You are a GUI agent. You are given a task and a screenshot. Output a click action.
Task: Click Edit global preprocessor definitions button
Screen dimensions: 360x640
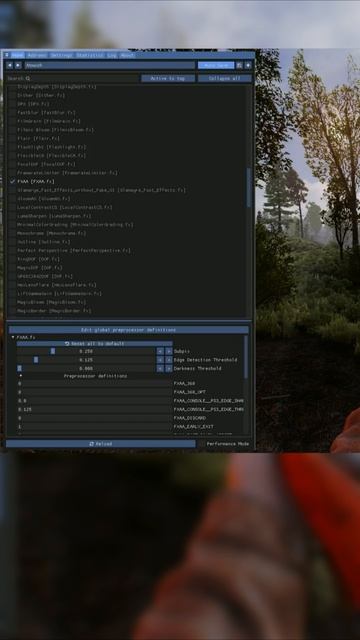pyautogui.click(x=129, y=330)
